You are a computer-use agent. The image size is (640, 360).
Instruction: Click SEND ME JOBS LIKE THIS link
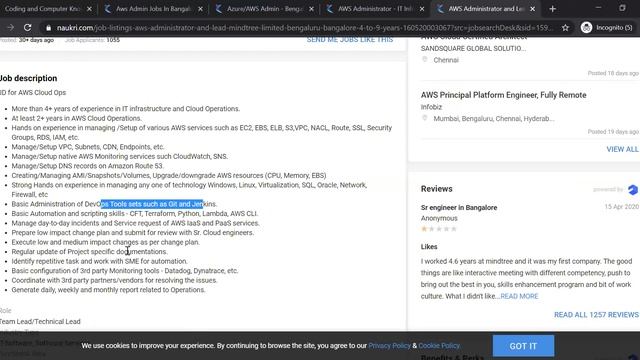[350, 40]
